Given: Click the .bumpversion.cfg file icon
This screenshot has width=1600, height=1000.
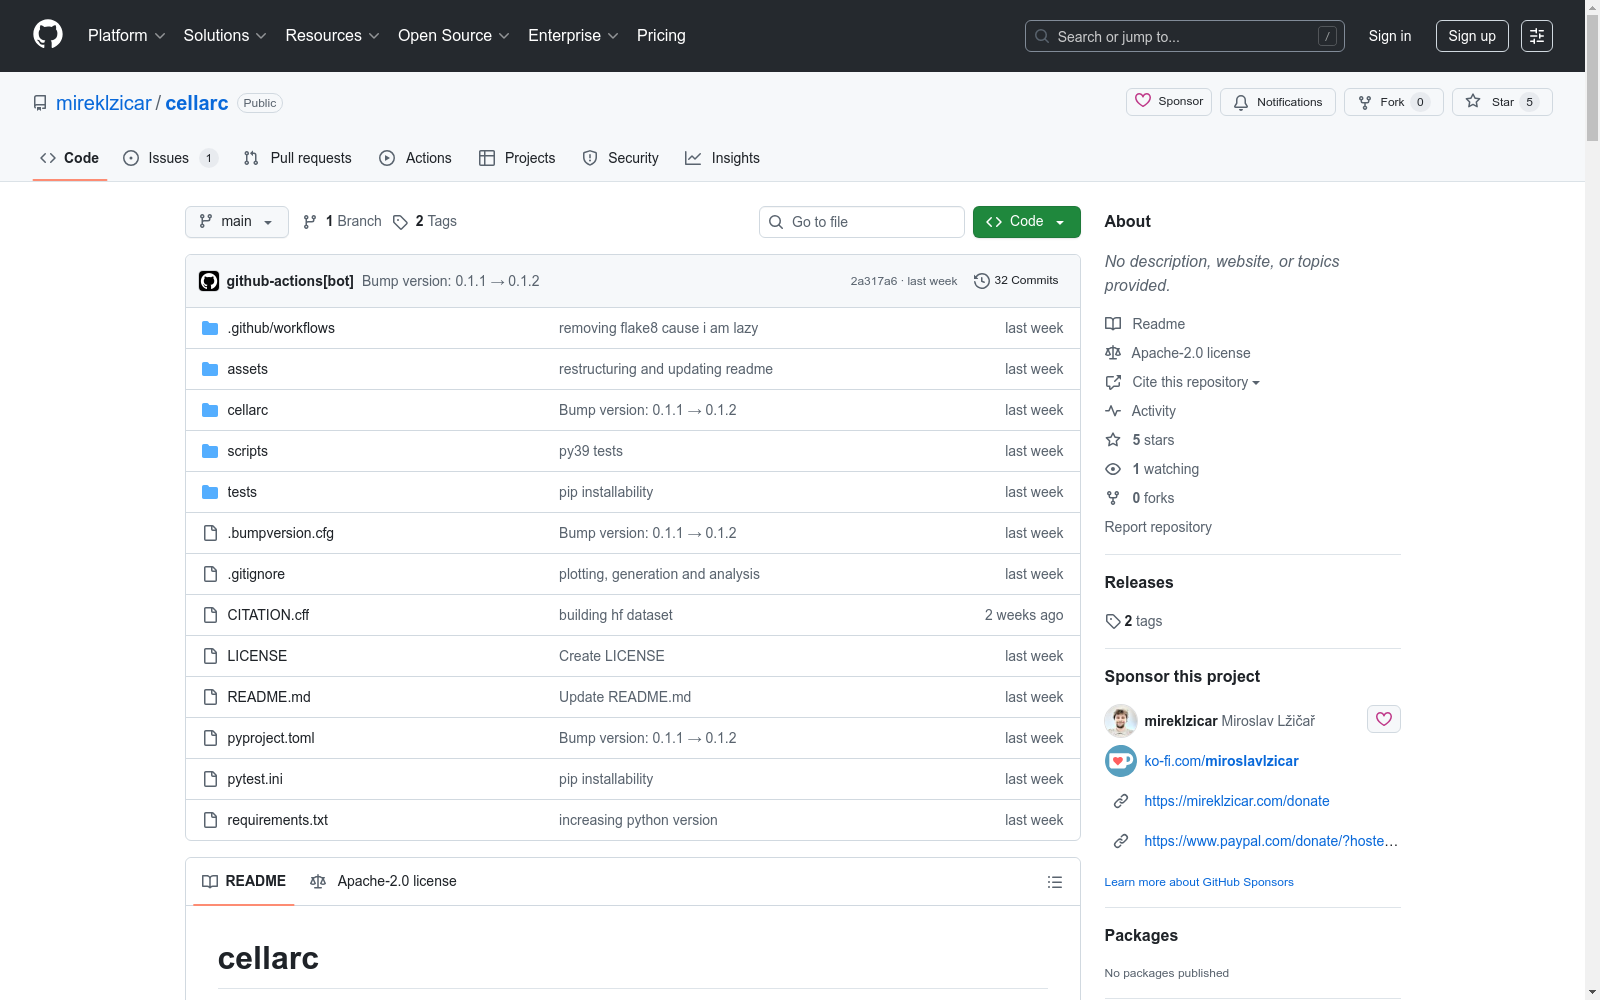Looking at the screenshot, I should [x=210, y=533].
